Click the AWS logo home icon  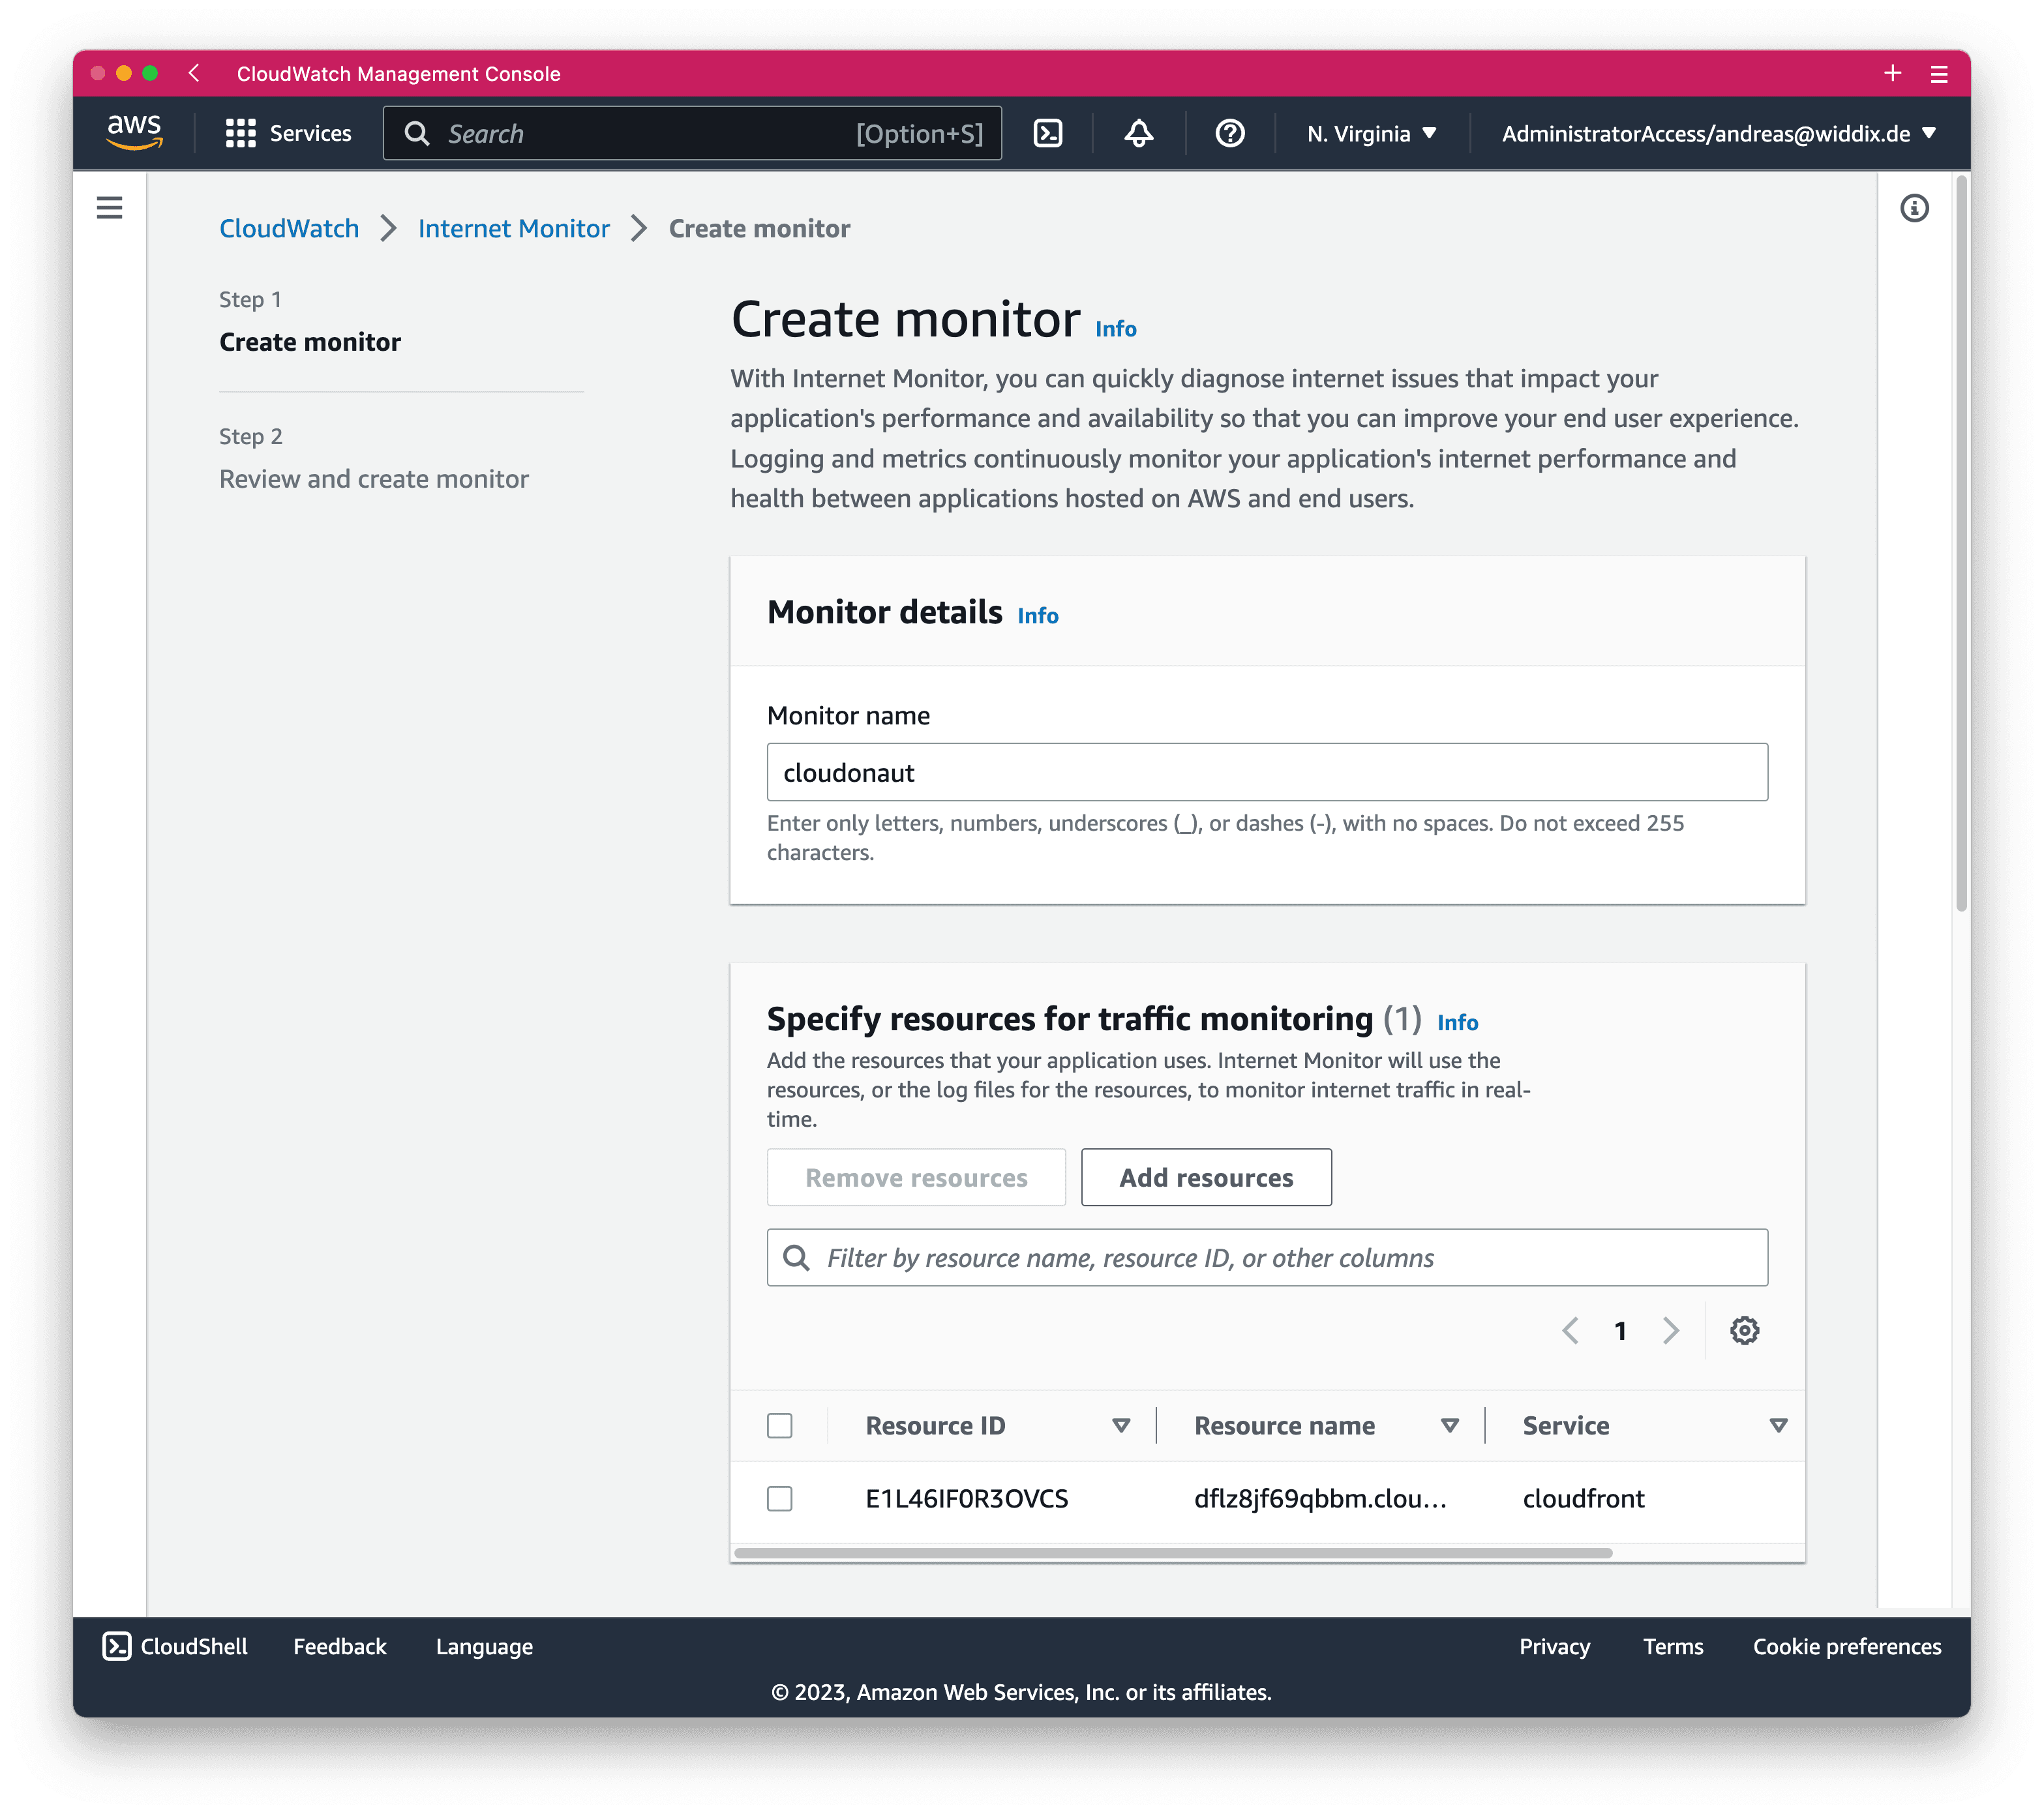(x=134, y=131)
